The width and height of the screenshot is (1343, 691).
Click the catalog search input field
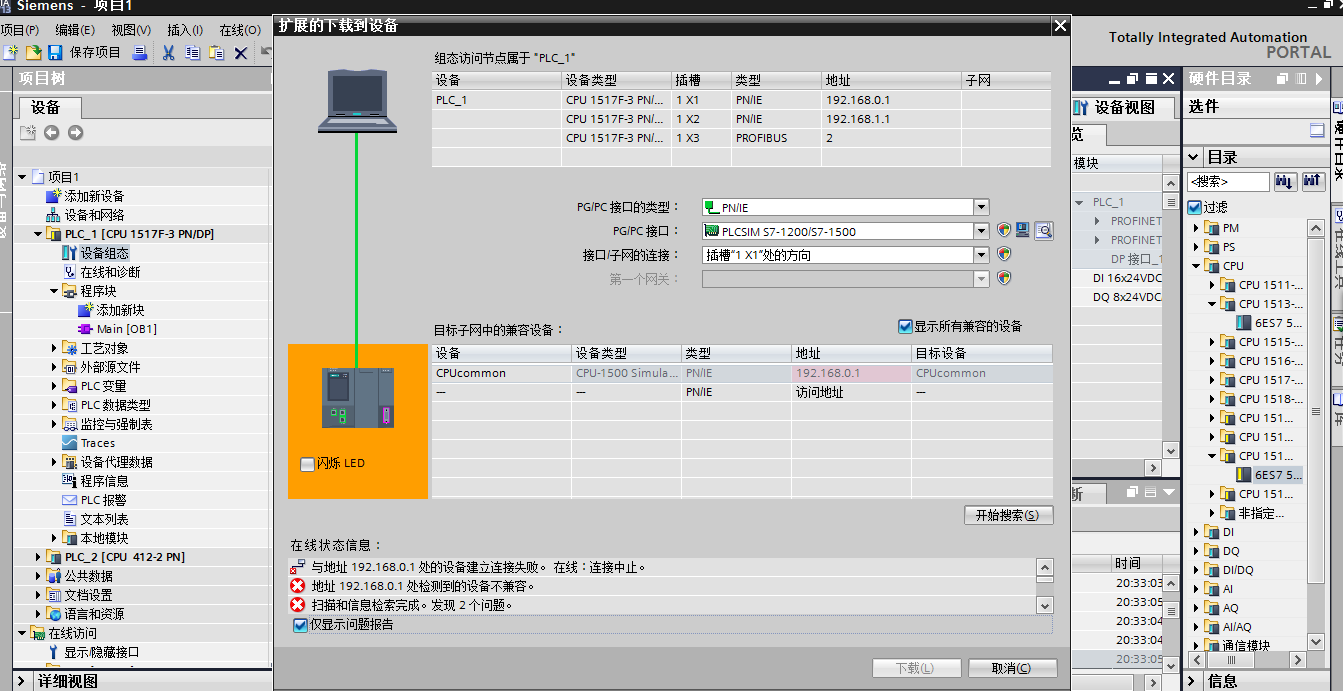(x=1228, y=181)
